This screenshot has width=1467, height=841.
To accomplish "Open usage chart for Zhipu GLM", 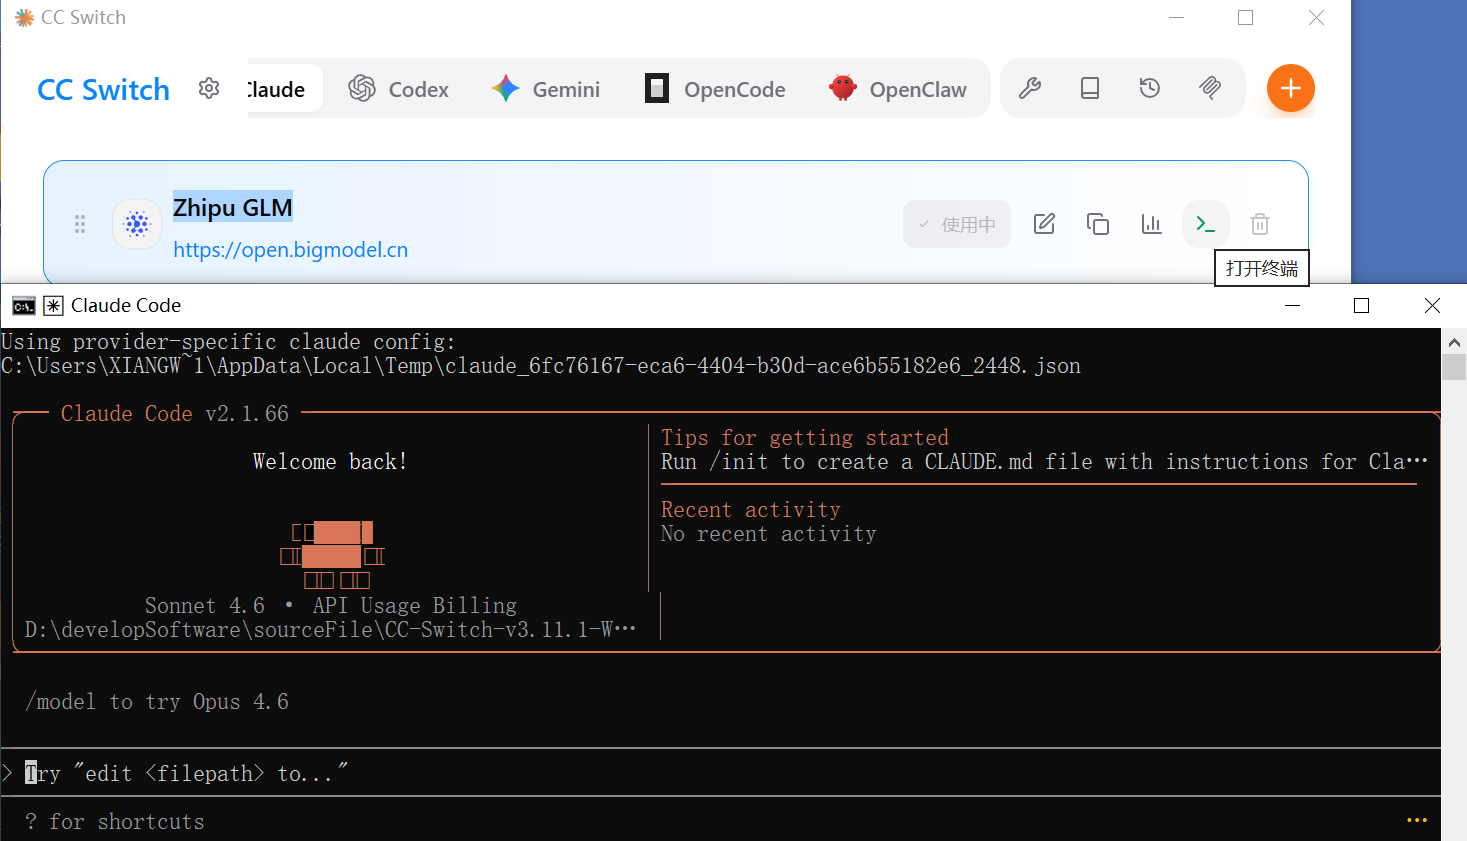I will click(1152, 224).
